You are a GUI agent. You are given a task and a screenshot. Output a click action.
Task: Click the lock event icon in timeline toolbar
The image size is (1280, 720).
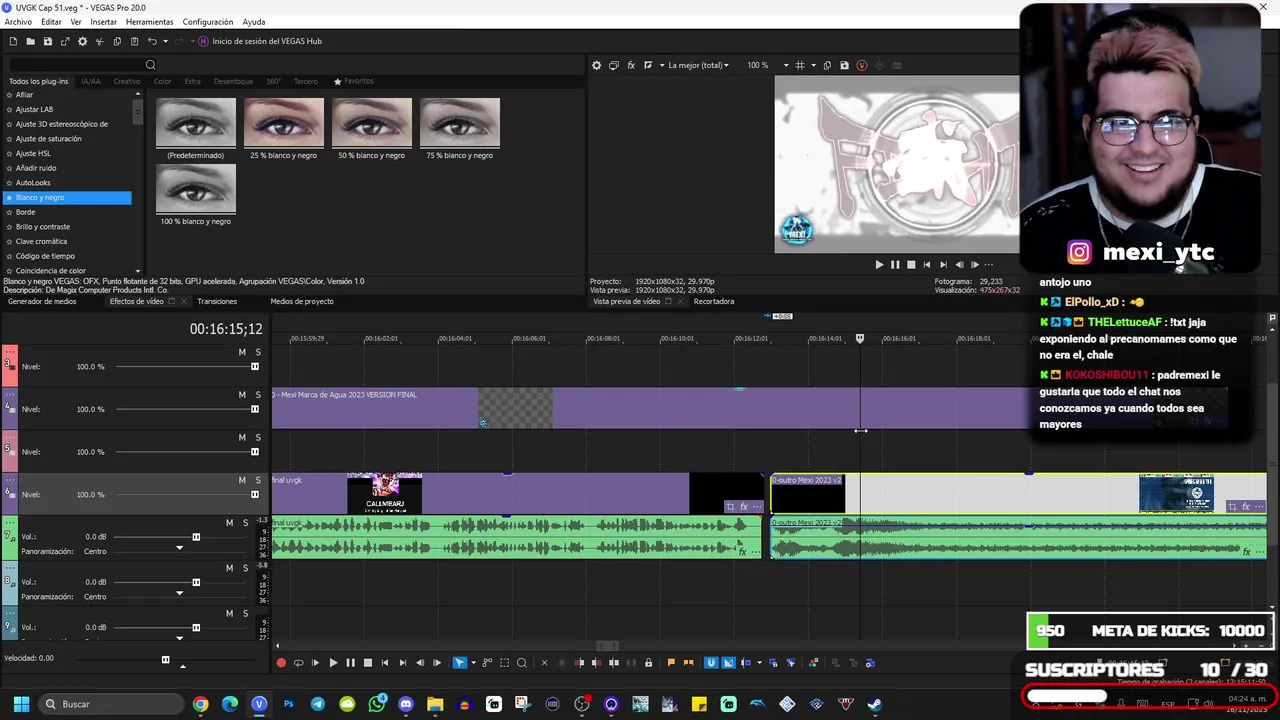(648, 662)
